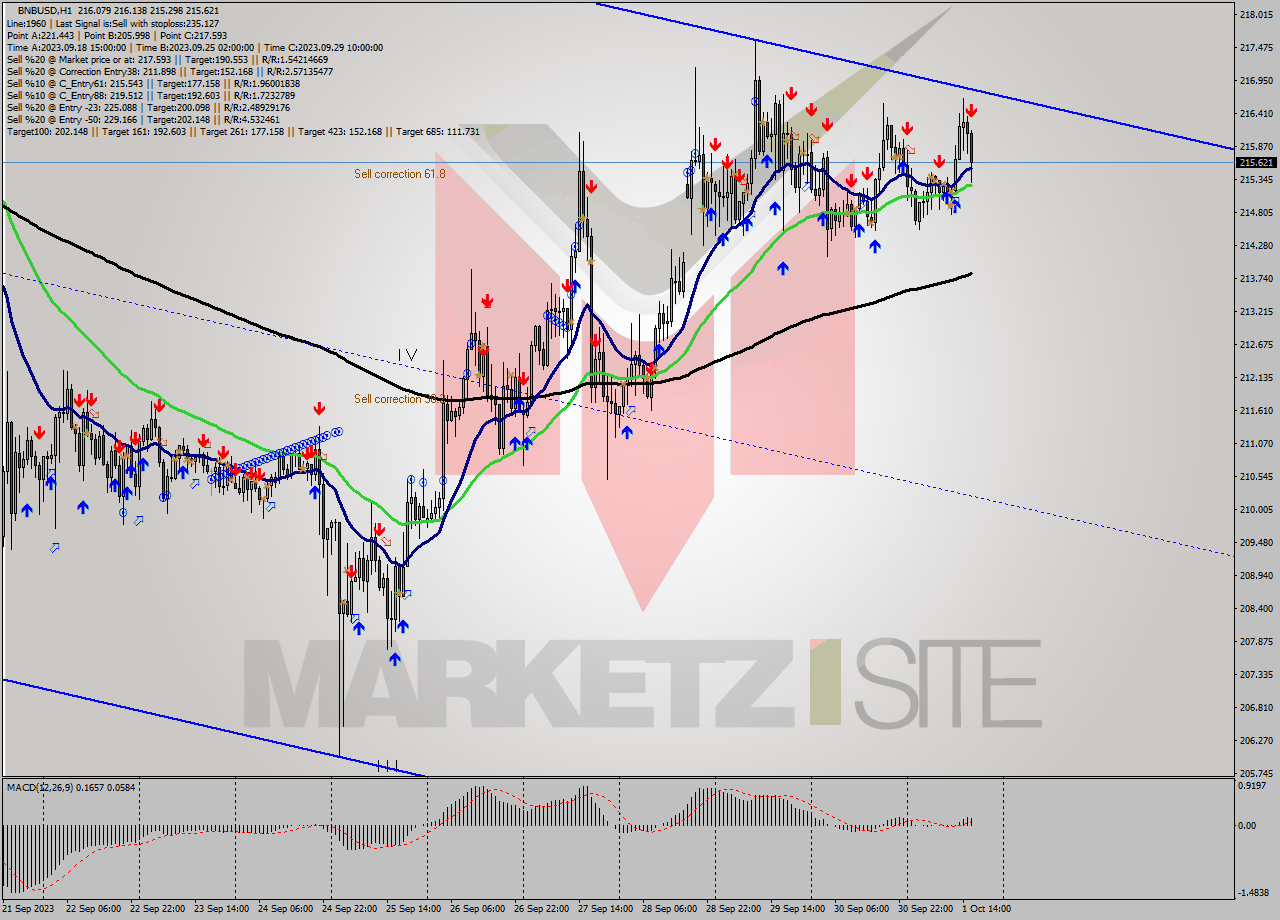This screenshot has width=1280, height=920.
Task: Select the '26 Sep 06:00' time label
Action: [478, 909]
